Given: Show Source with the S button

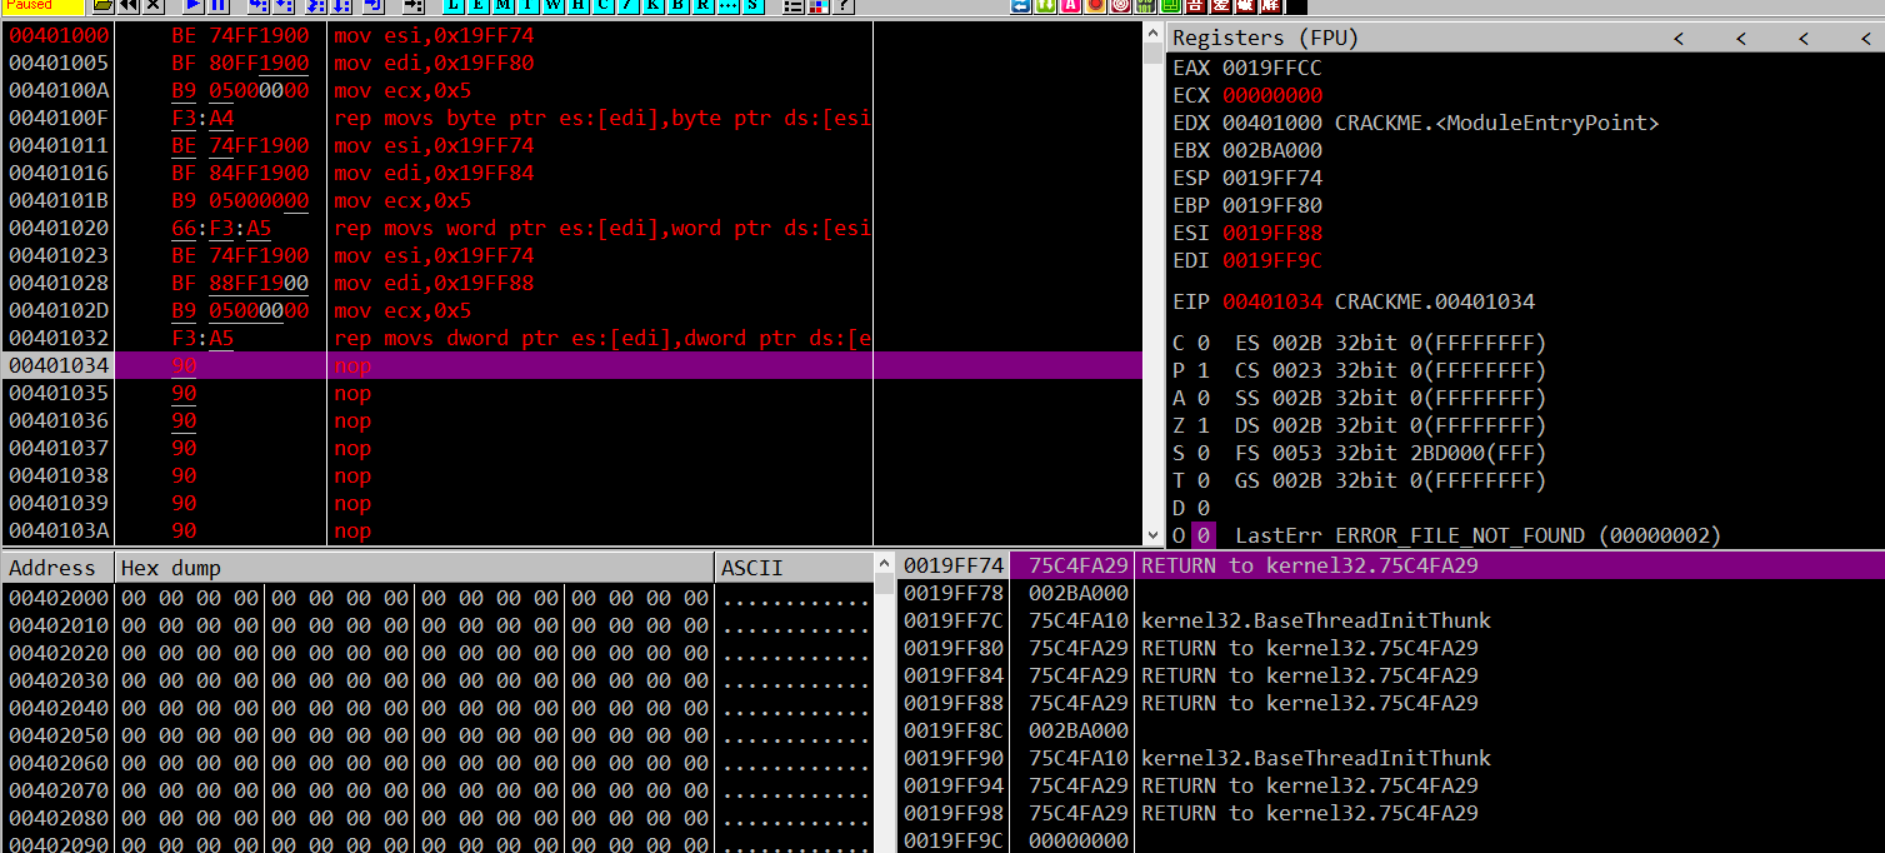Looking at the screenshot, I should pos(753,5).
